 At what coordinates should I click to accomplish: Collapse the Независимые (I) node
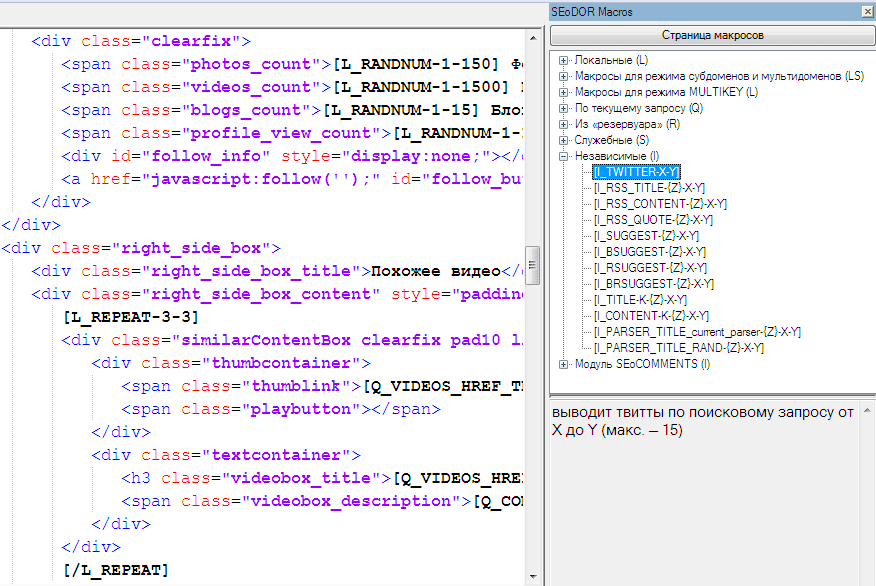coord(565,157)
